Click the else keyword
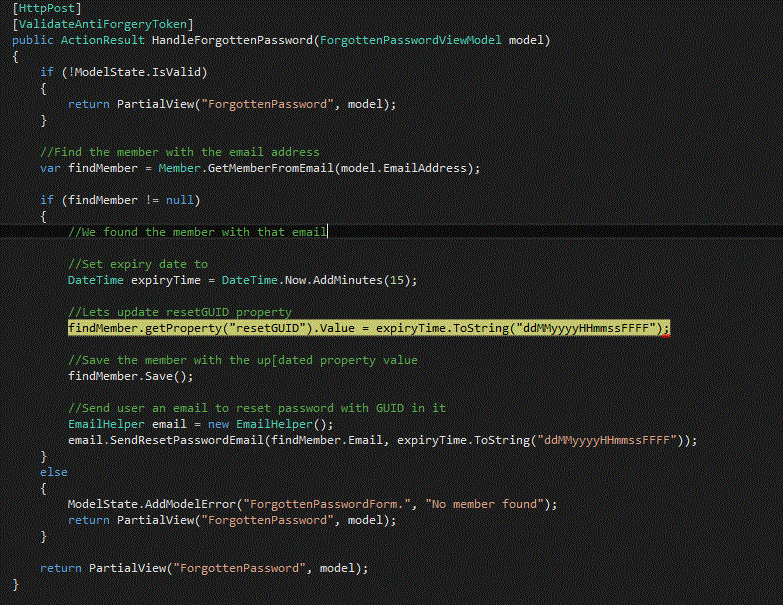 click(53, 472)
